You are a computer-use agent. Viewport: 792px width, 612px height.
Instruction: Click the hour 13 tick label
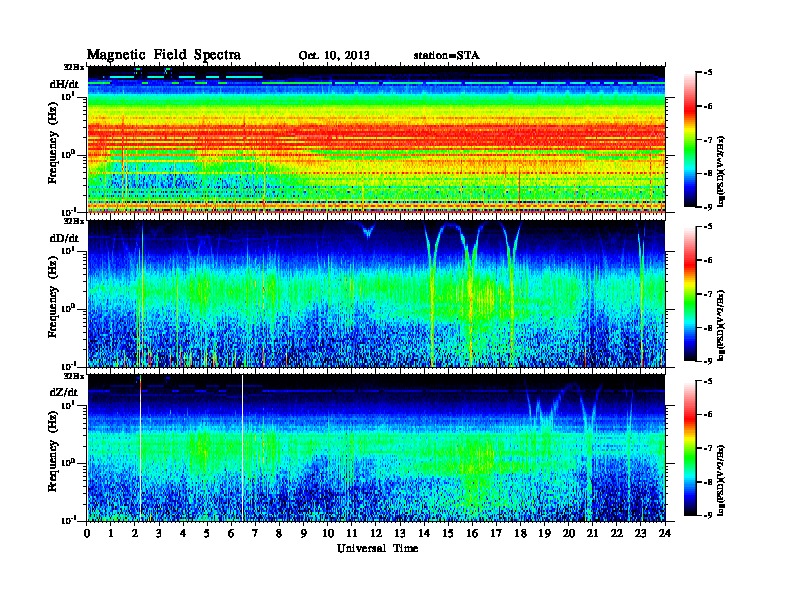click(400, 533)
